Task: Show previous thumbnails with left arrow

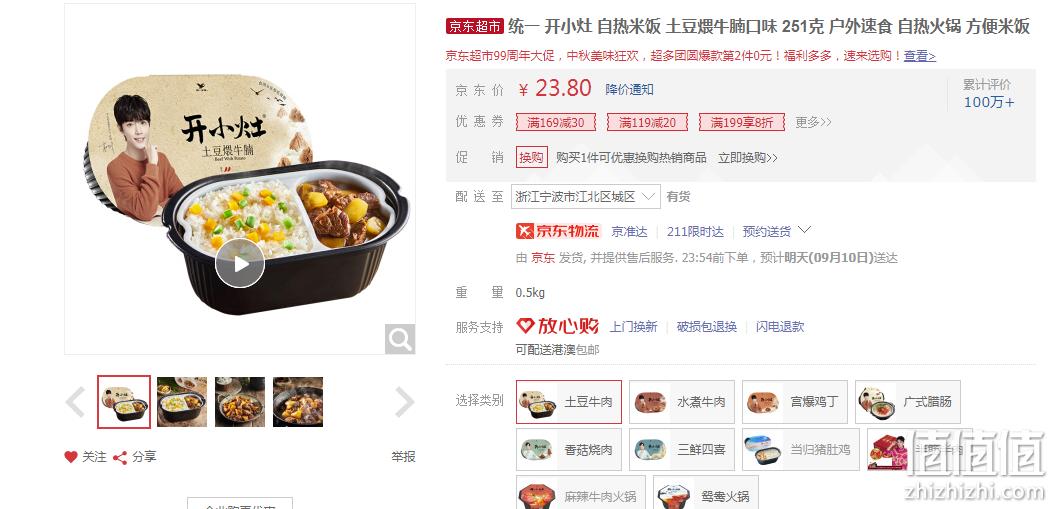Action: pyautogui.click(x=75, y=402)
